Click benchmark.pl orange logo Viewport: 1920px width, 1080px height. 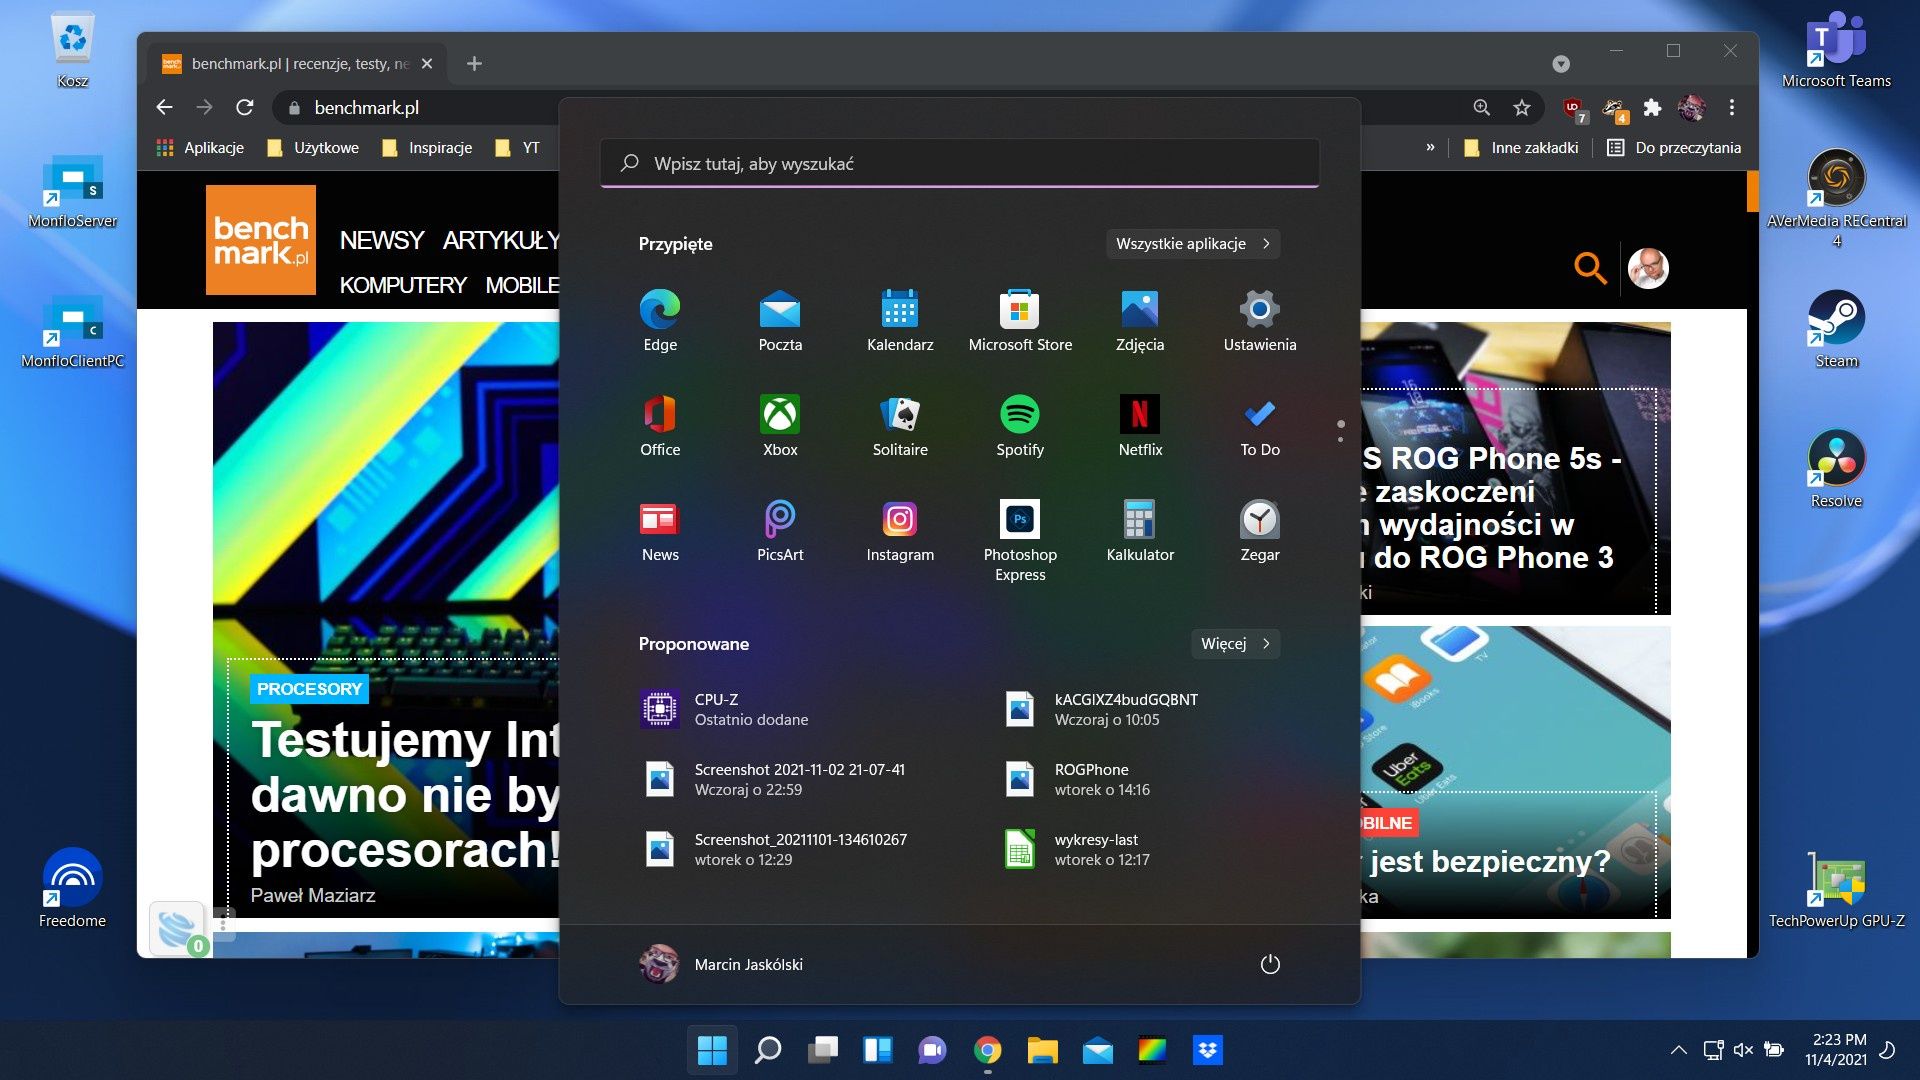click(261, 240)
